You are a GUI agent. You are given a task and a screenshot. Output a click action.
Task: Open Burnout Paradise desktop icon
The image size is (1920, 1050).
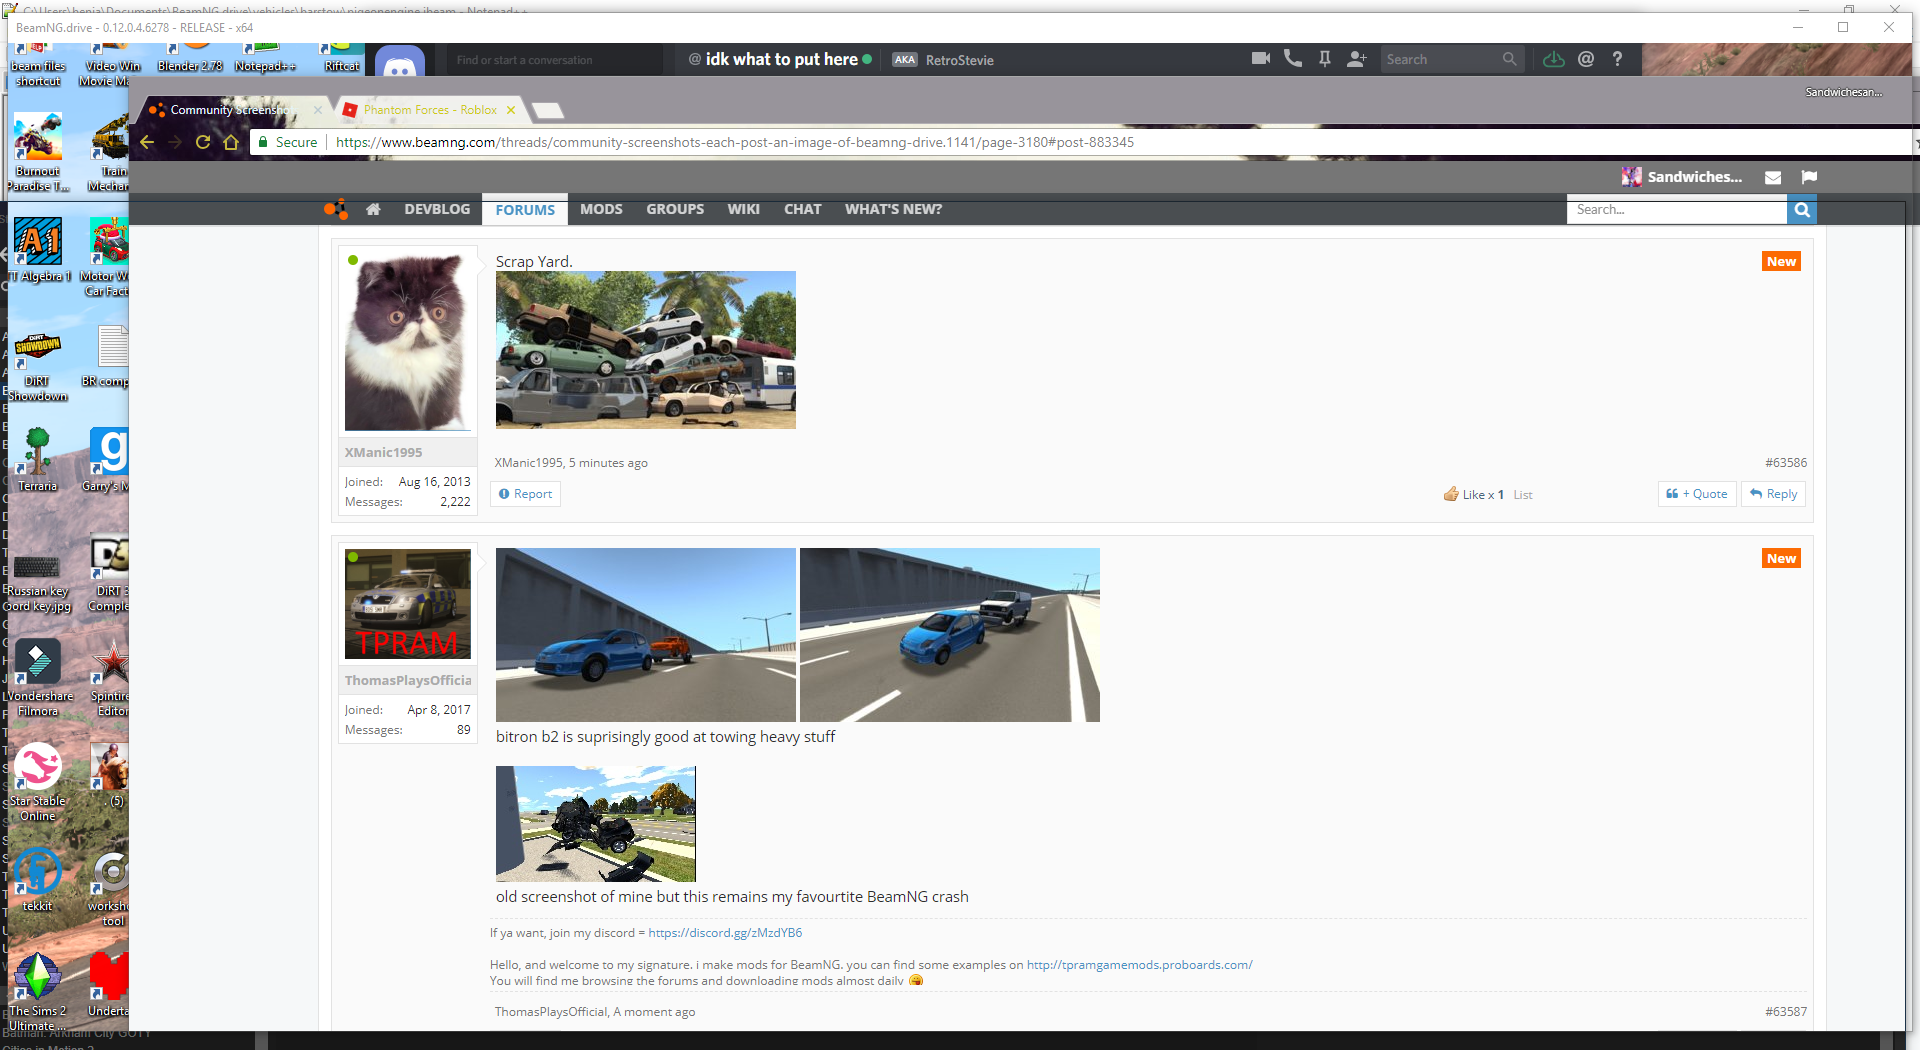[38, 151]
